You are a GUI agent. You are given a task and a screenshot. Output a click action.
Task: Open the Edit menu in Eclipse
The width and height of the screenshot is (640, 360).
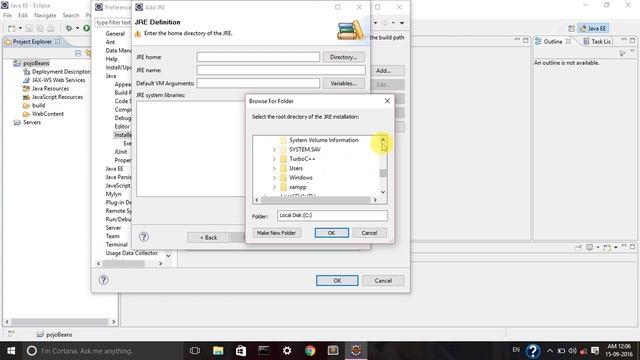[22, 15]
